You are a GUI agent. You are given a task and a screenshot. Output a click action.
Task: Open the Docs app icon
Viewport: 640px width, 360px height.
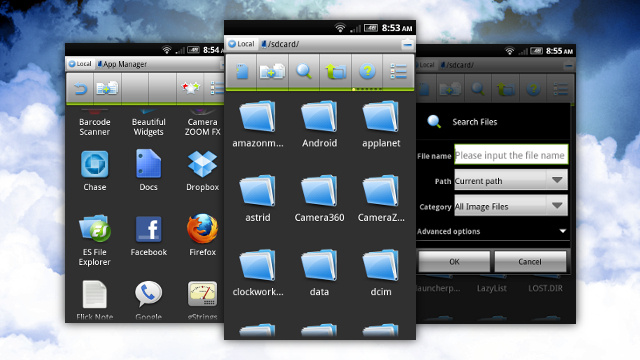point(148,164)
